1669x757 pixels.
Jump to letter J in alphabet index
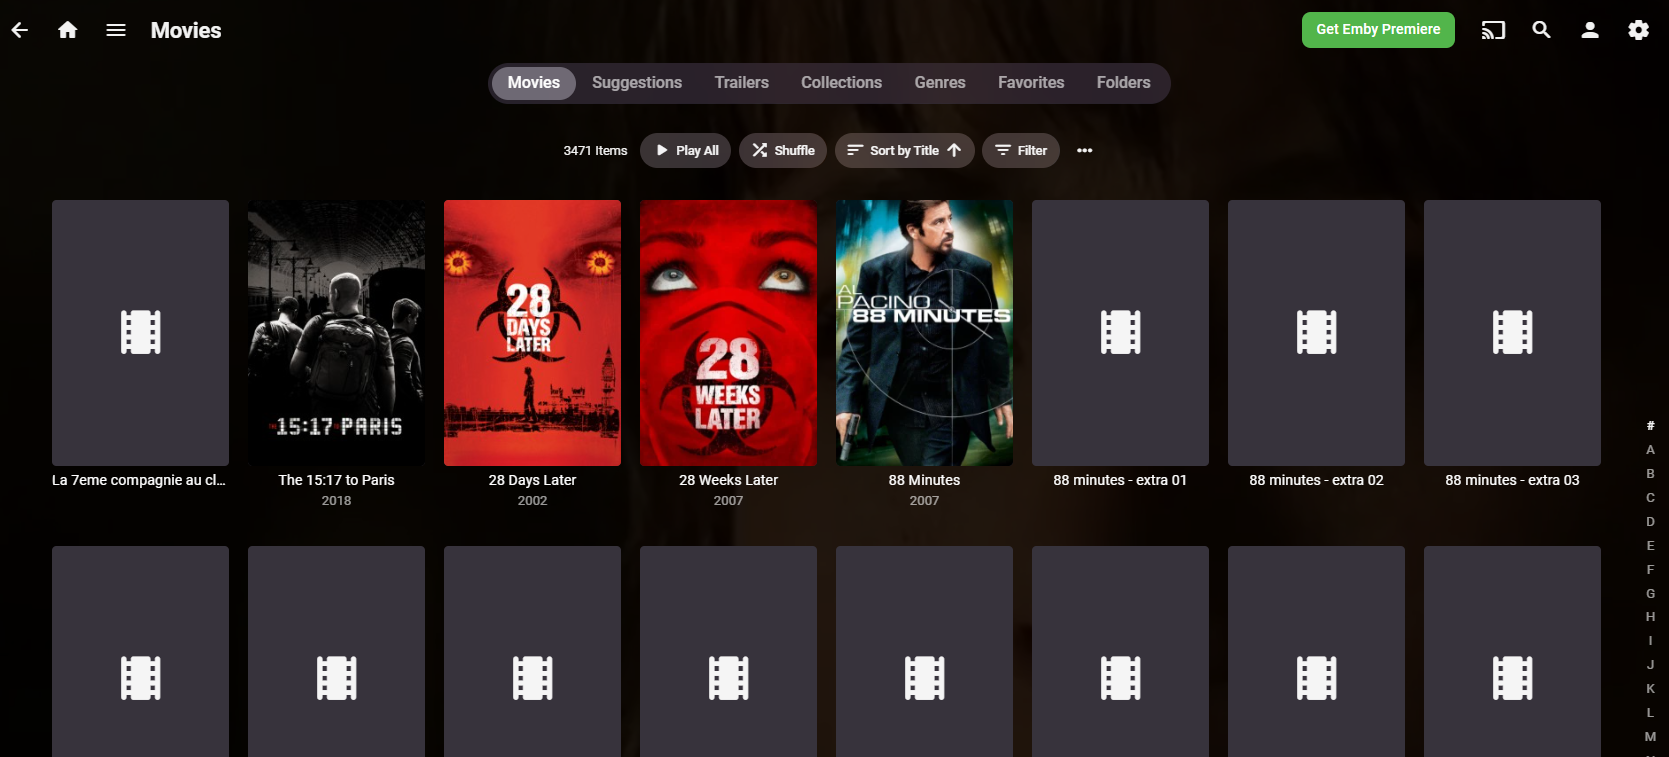click(x=1650, y=665)
